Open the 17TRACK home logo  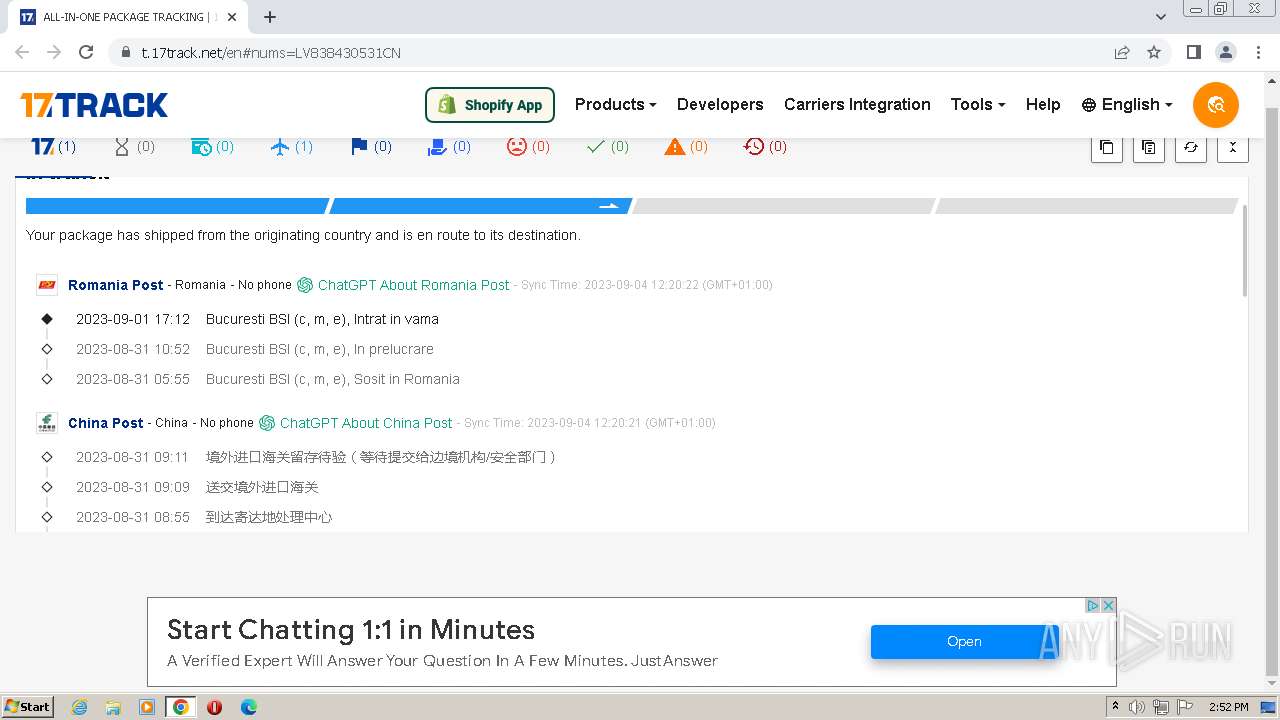pyautogui.click(x=94, y=105)
